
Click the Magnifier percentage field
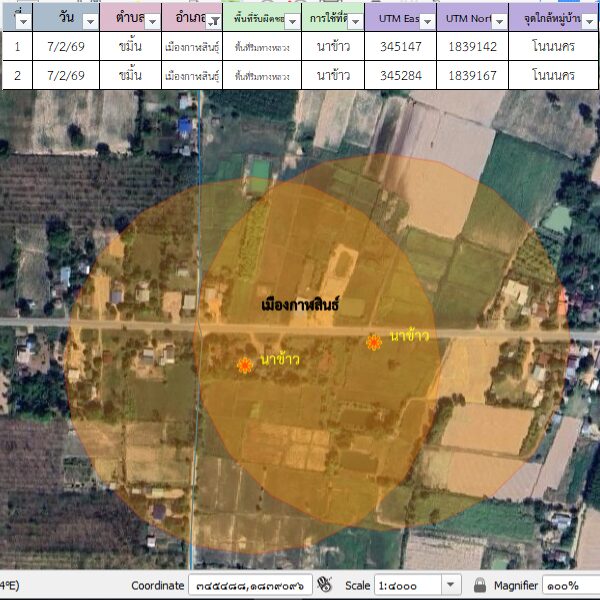[x=568, y=585]
